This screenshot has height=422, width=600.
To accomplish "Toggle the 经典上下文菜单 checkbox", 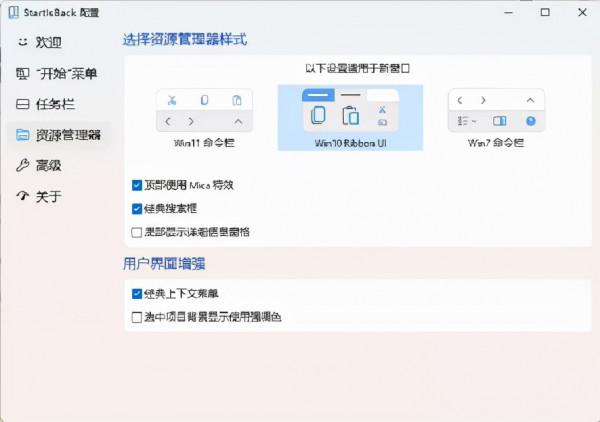I will 137,294.
